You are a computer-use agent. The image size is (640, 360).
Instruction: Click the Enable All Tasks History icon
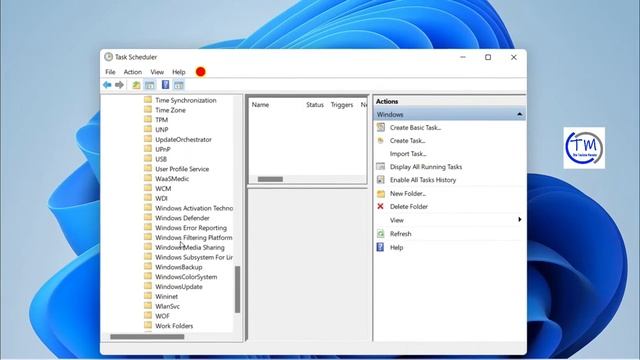380,180
